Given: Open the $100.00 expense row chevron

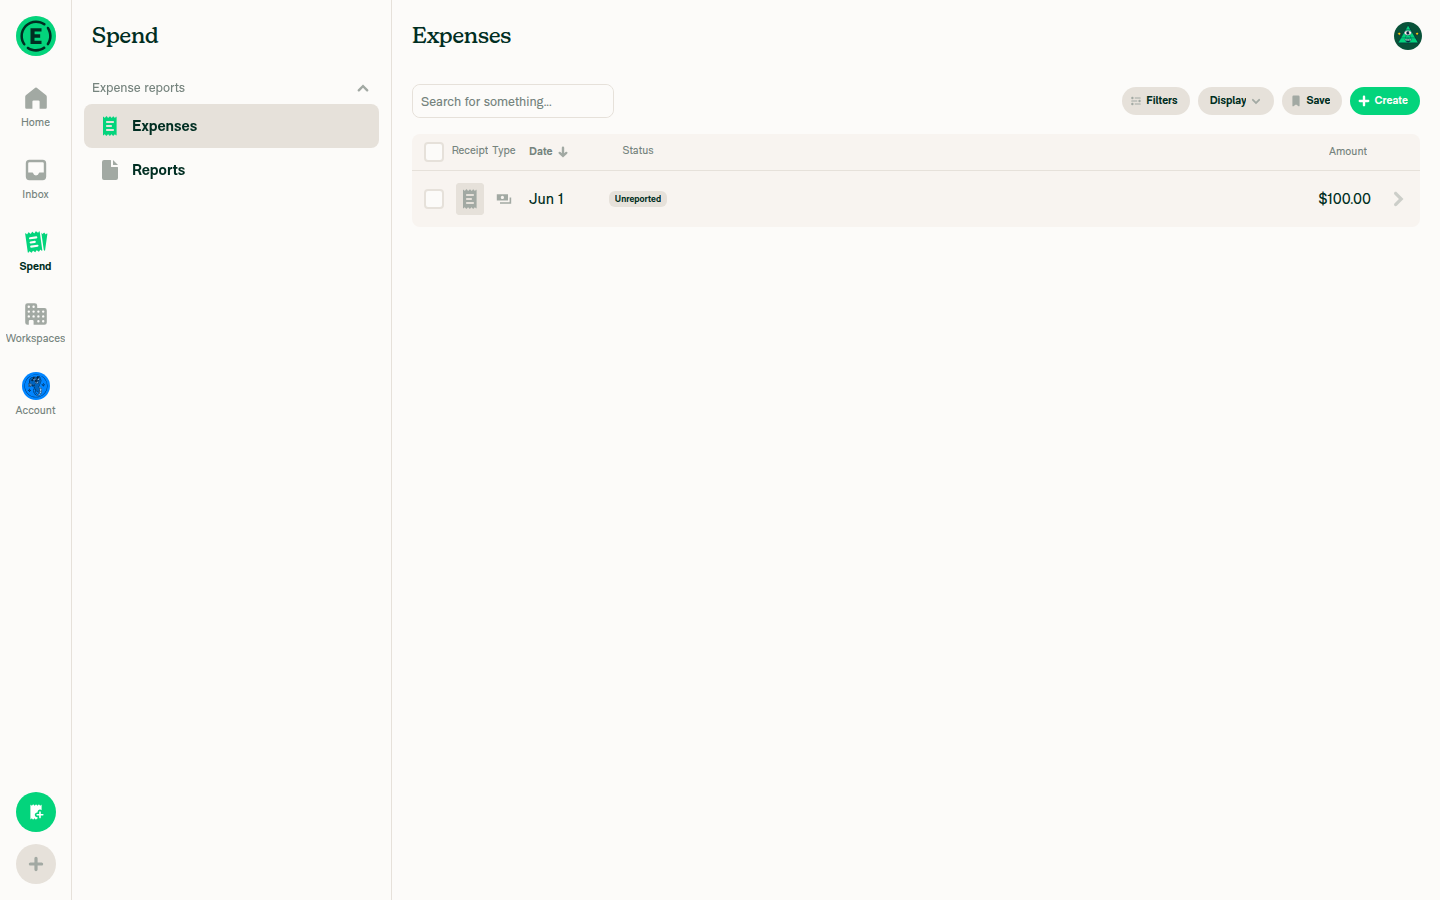Looking at the screenshot, I should click(x=1398, y=199).
